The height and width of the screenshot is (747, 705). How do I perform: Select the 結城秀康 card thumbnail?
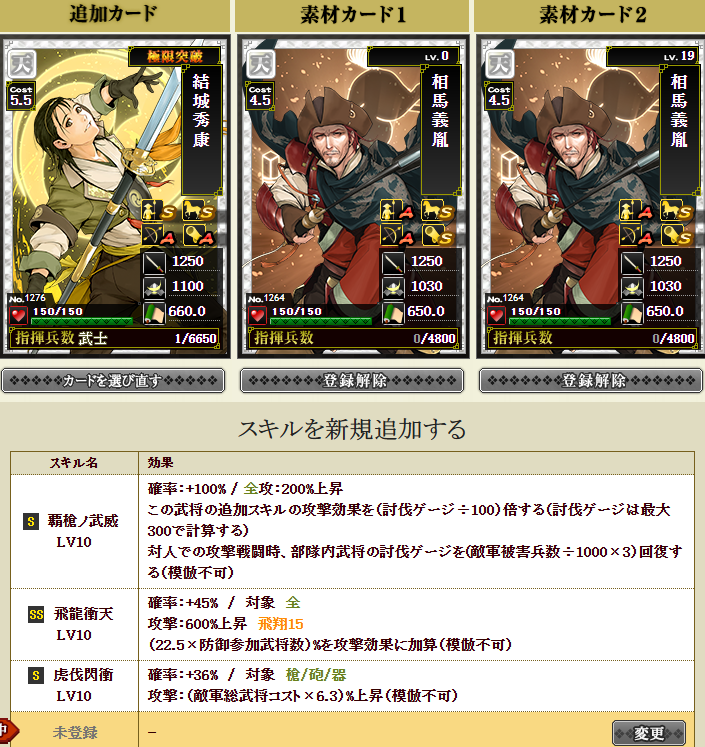click(115, 196)
